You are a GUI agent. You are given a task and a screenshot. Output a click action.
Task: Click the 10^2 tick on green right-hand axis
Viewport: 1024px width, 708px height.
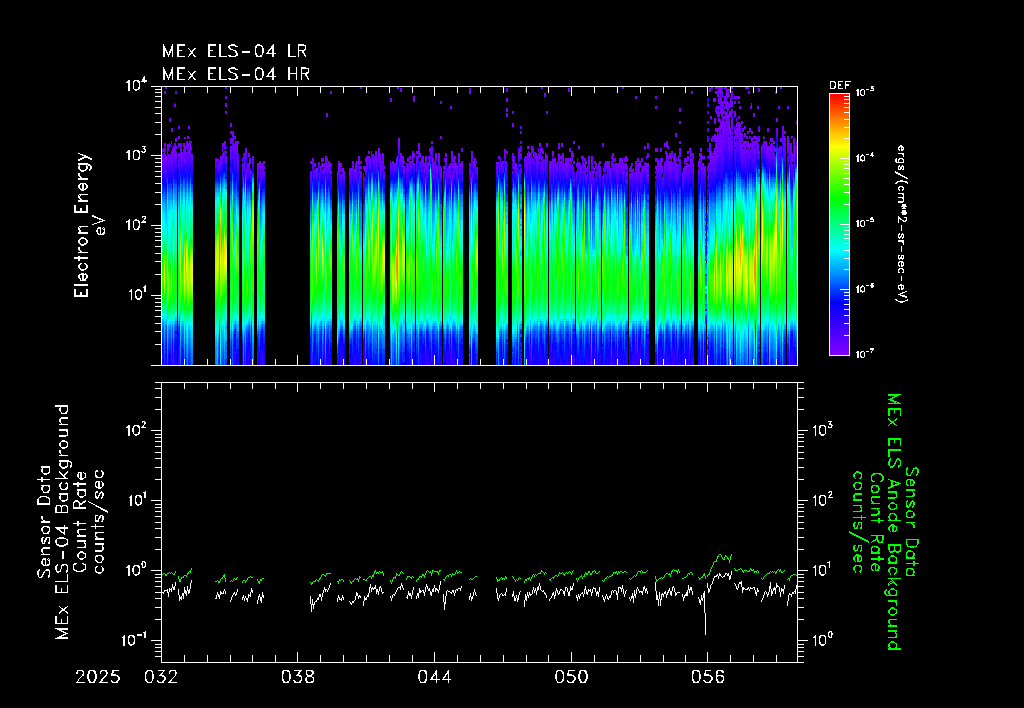tap(823, 500)
